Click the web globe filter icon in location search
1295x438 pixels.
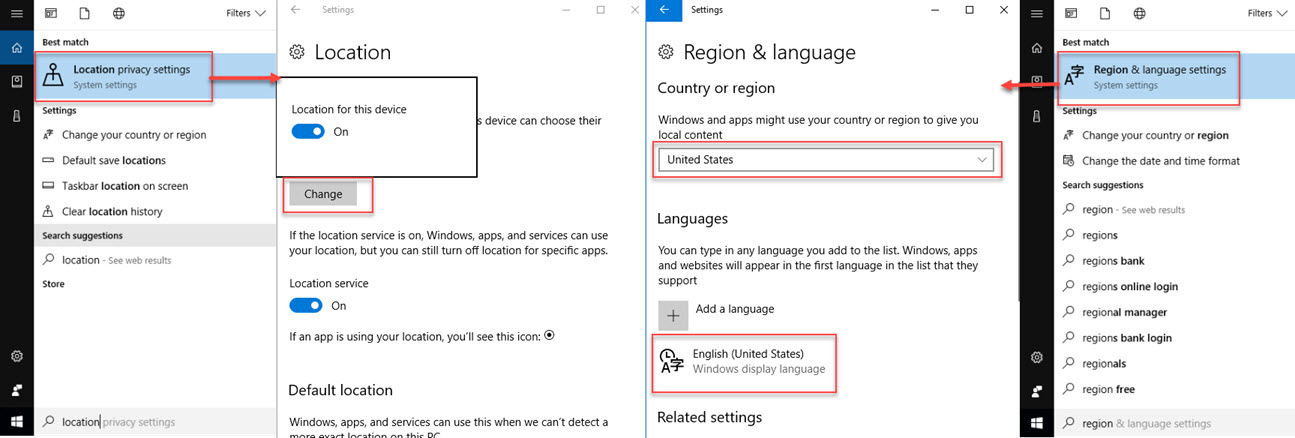click(119, 14)
